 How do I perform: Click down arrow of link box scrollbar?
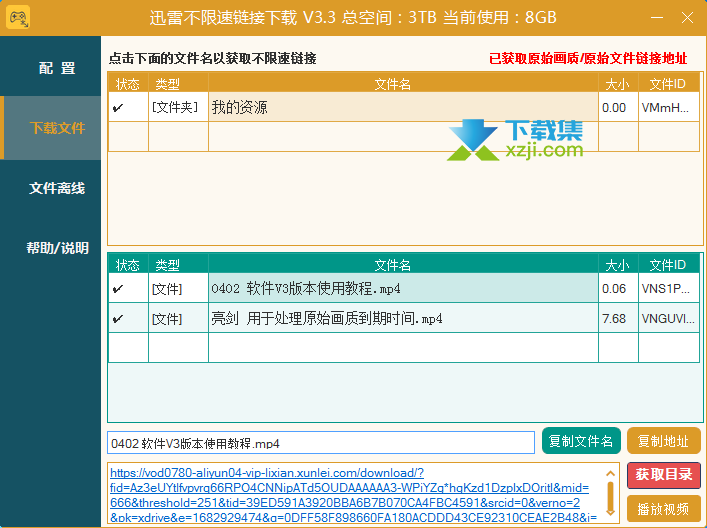(x=610, y=513)
